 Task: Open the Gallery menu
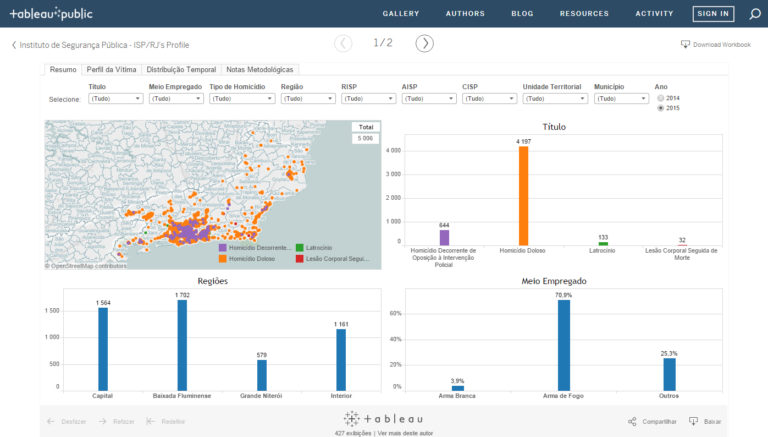[x=401, y=14]
